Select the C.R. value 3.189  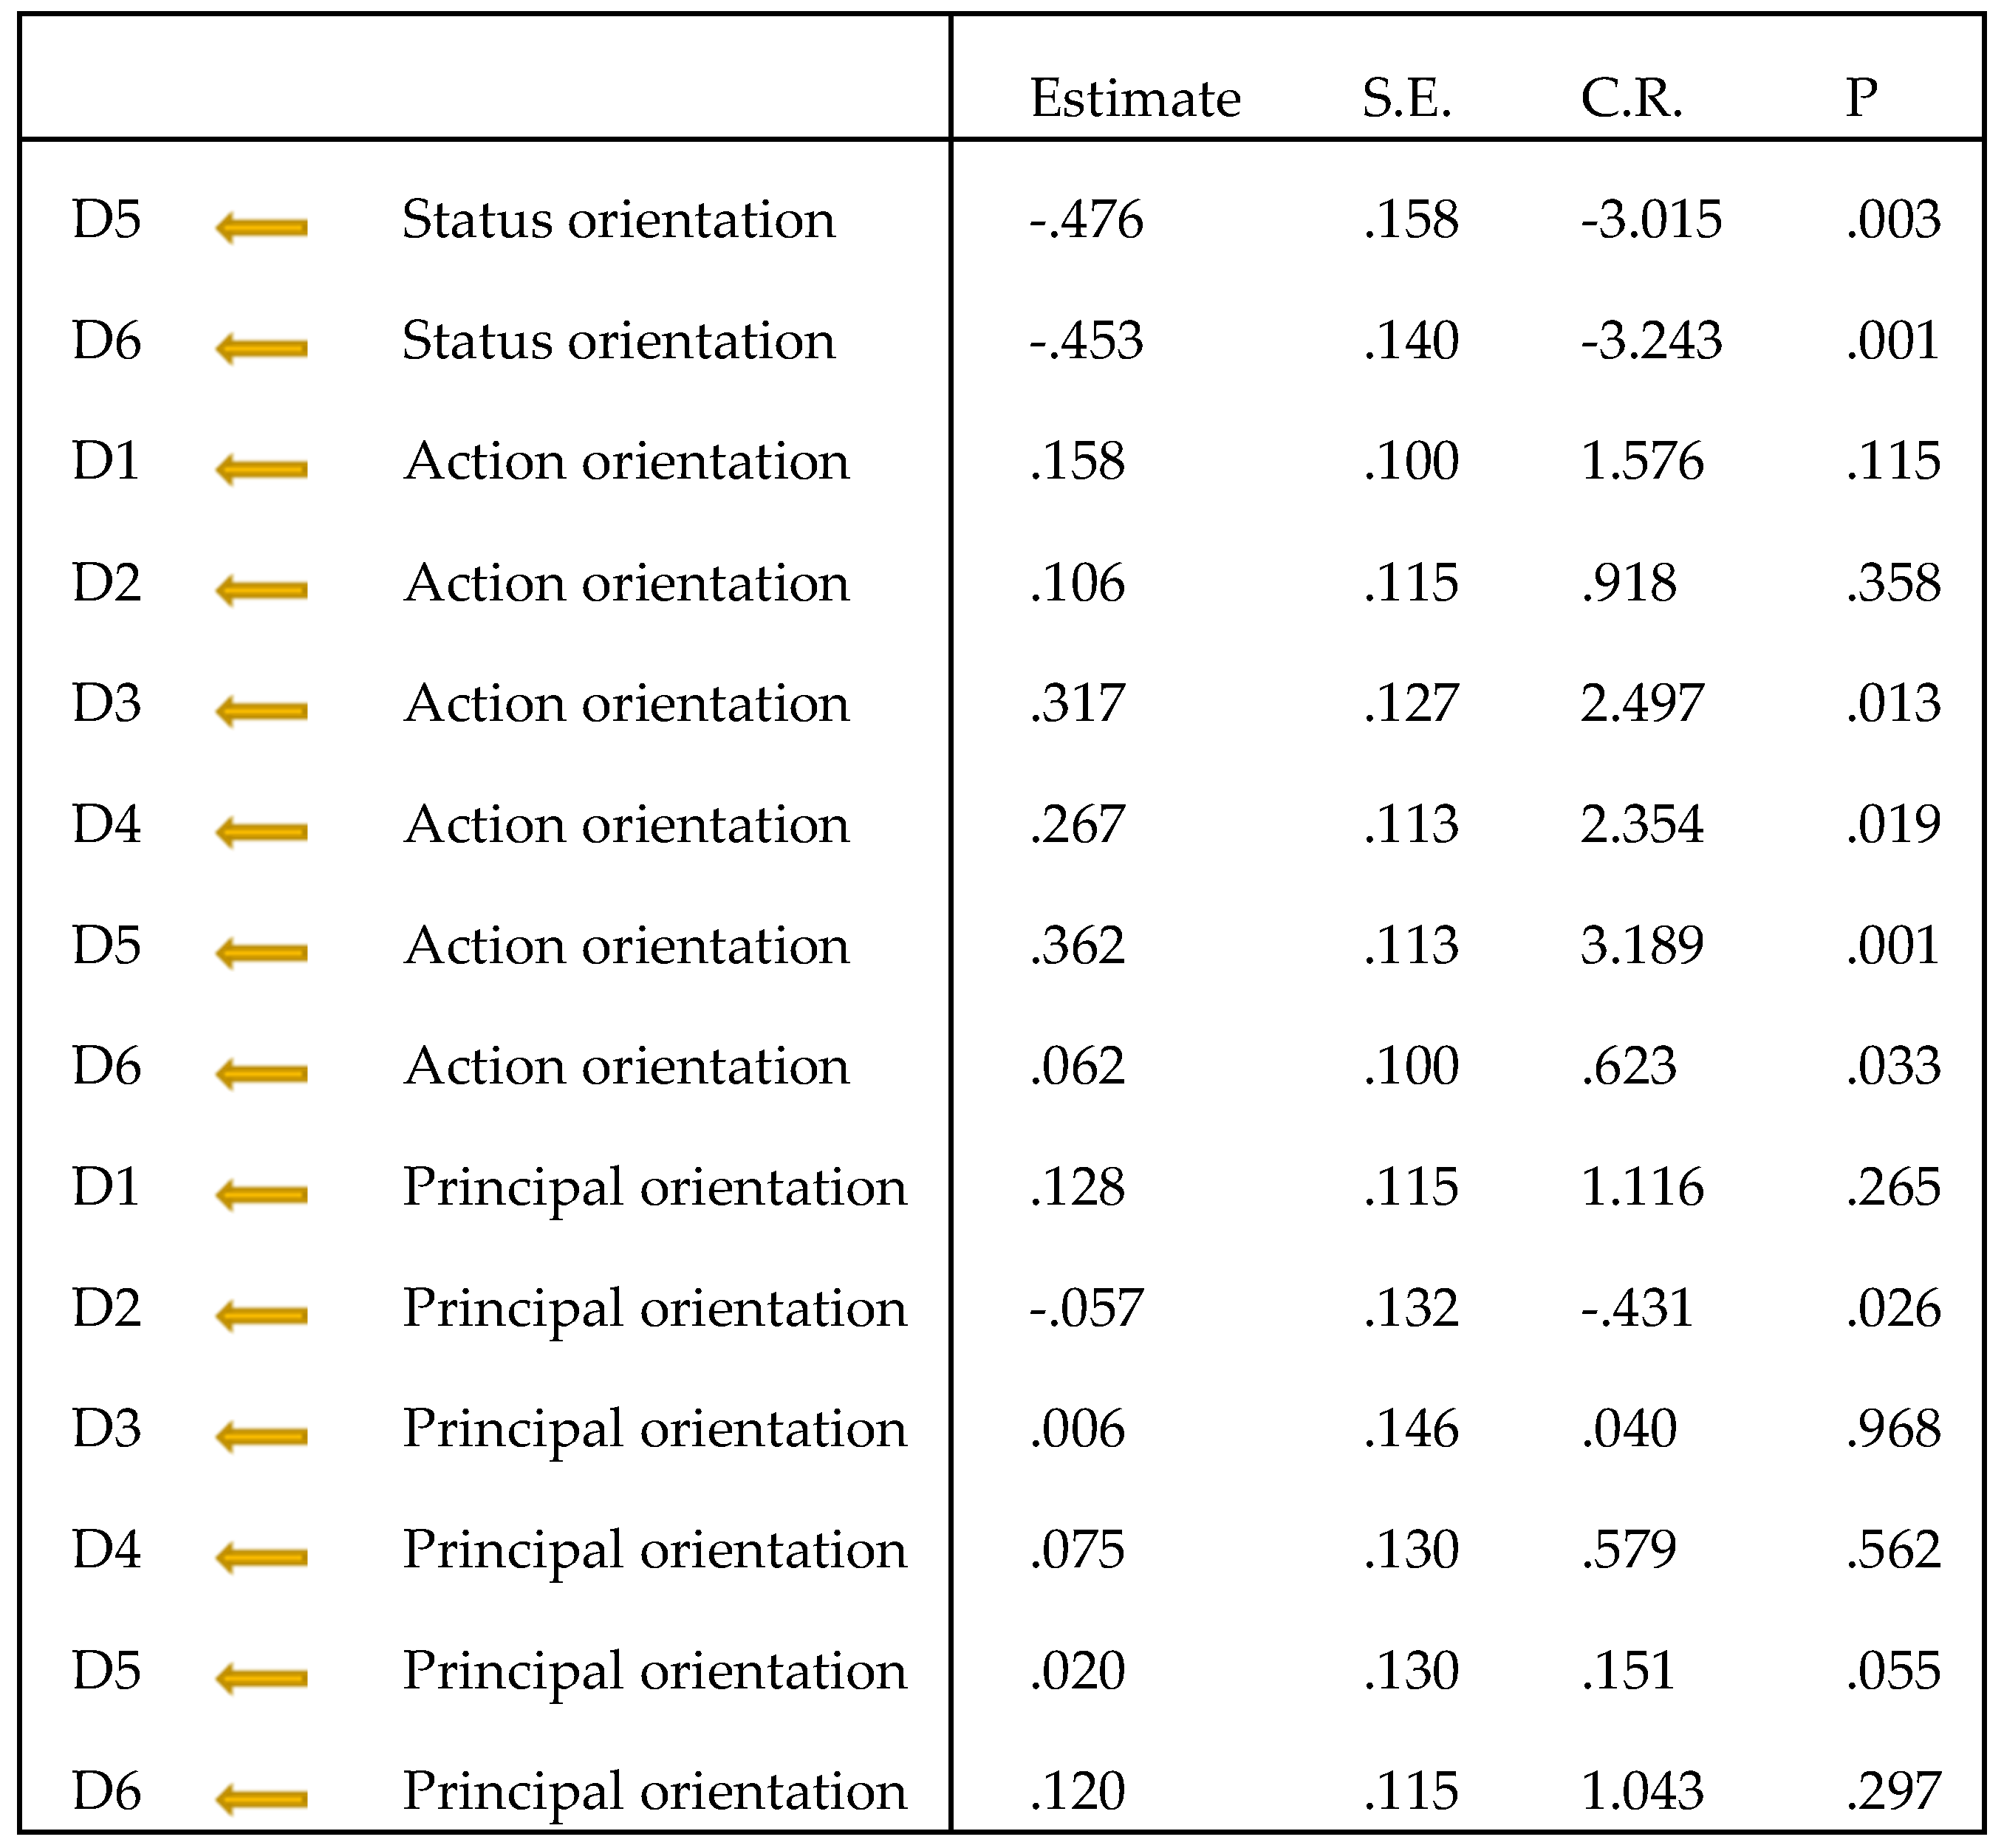point(1642,946)
